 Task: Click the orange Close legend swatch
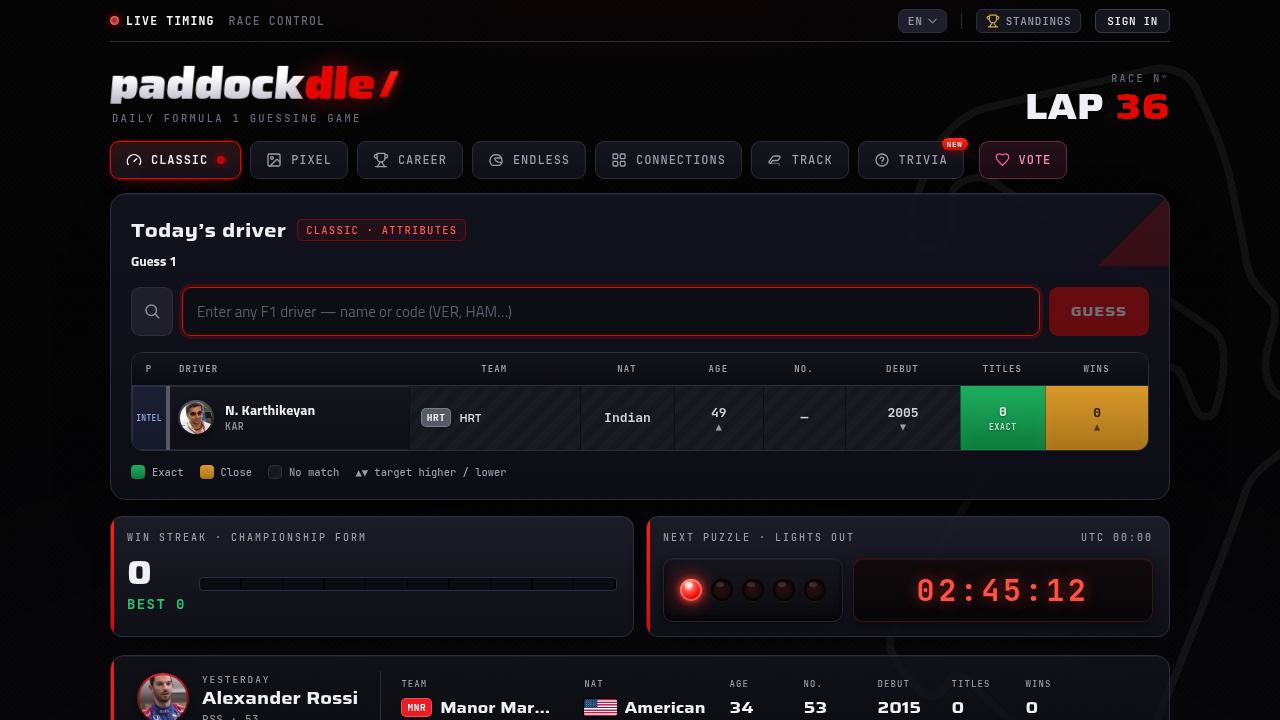[207, 472]
